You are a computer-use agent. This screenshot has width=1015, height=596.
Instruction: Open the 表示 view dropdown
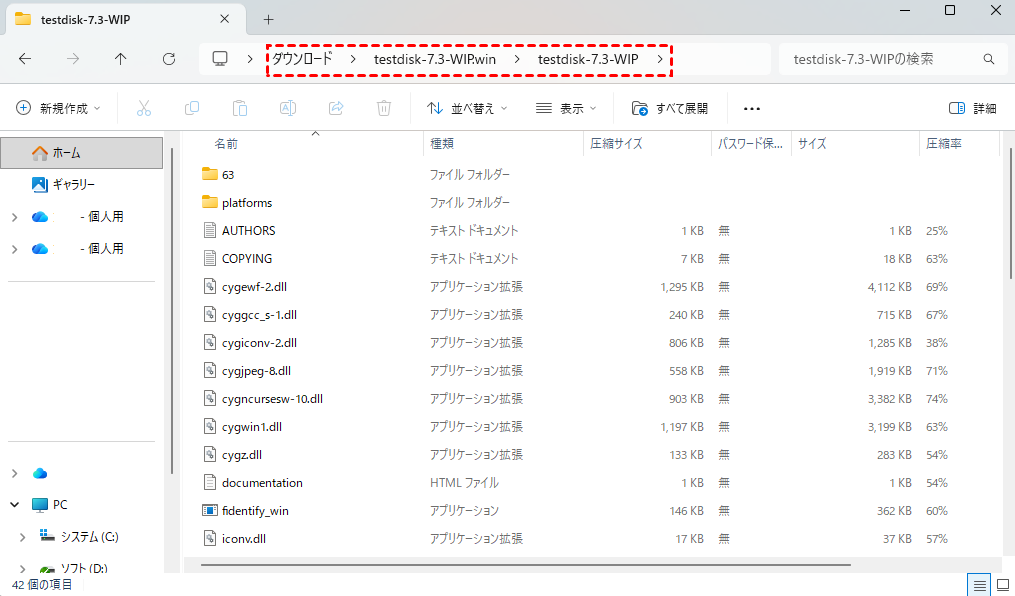pyautogui.click(x=566, y=108)
